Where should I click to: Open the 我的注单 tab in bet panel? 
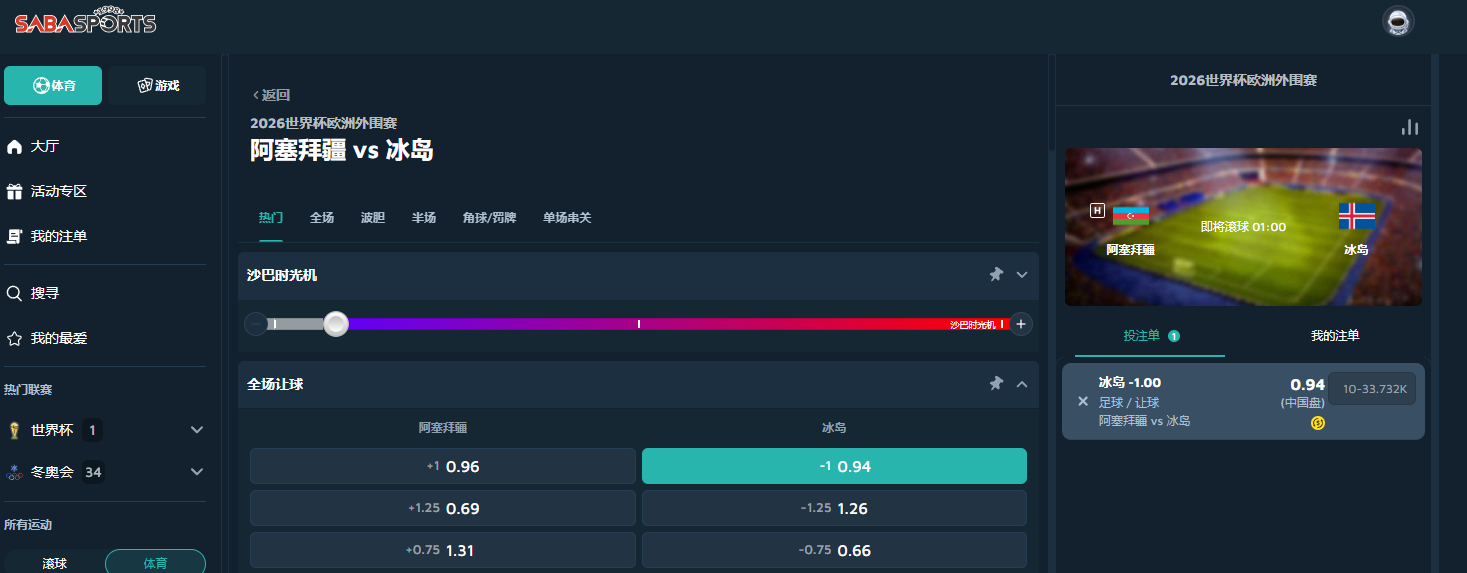[1335, 336]
